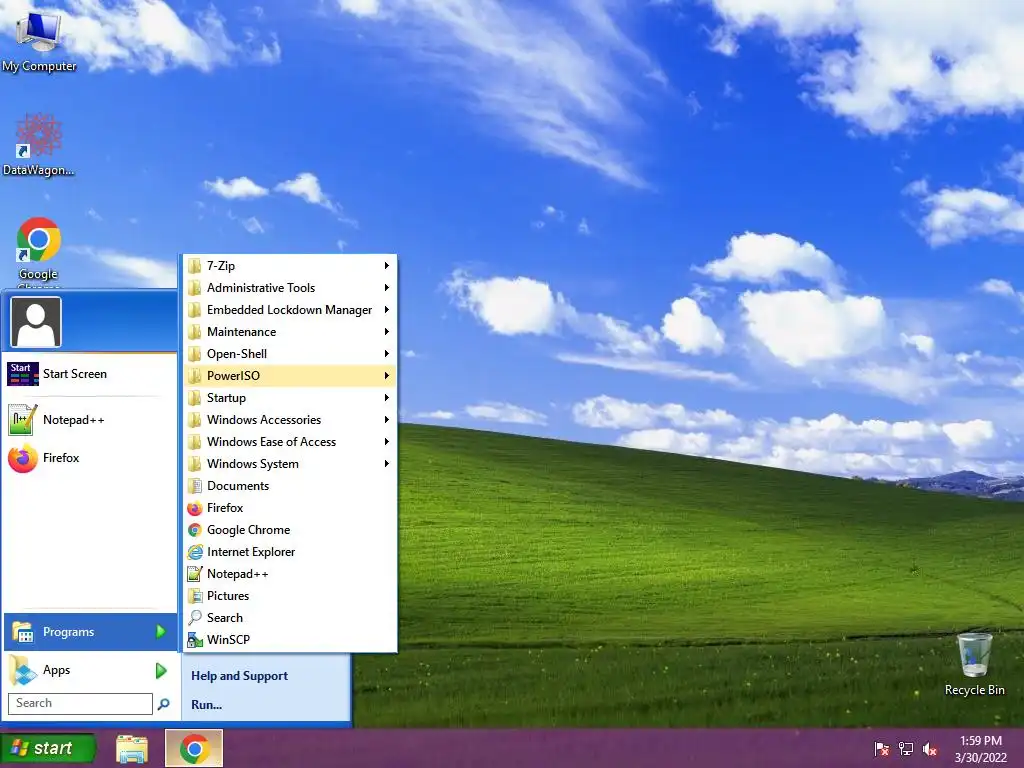This screenshot has width=1024, height=768.
Task: Click the start menu Search box
Action: pyautogui.click(x=80, y=703)
